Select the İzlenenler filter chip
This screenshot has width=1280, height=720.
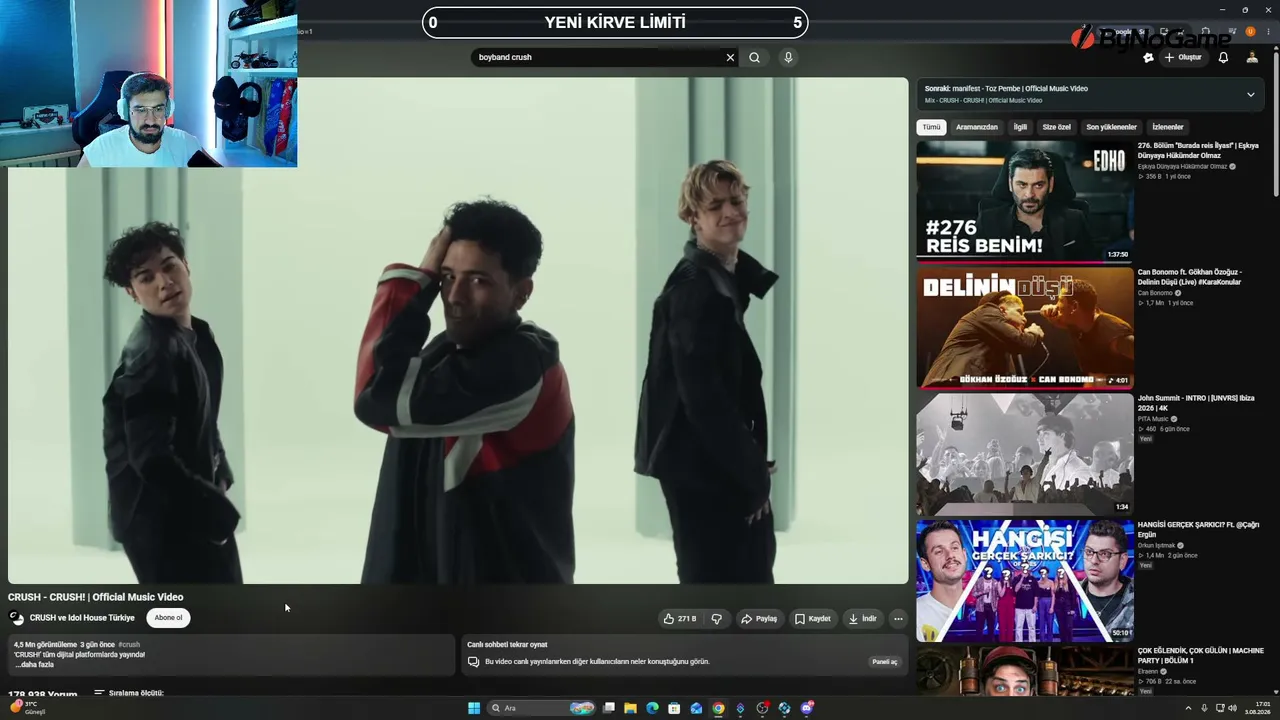click(x=1167, y=127)
